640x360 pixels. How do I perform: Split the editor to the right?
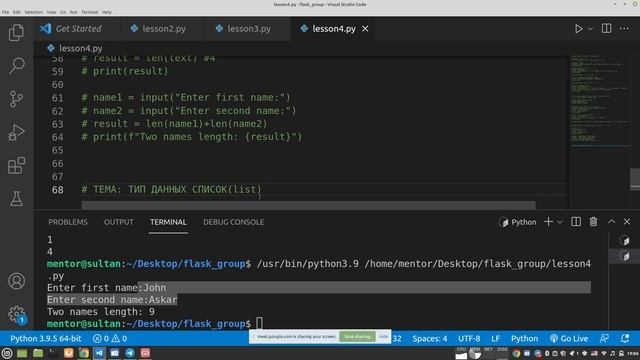[x=607, y=29]
